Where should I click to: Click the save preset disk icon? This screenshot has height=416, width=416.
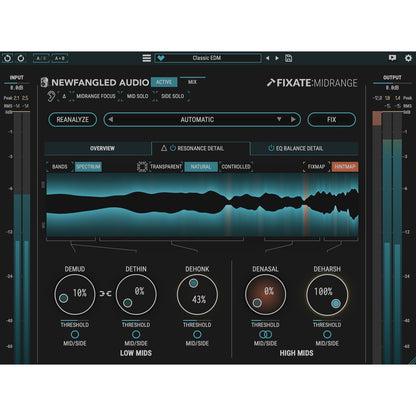pos(289,58)
